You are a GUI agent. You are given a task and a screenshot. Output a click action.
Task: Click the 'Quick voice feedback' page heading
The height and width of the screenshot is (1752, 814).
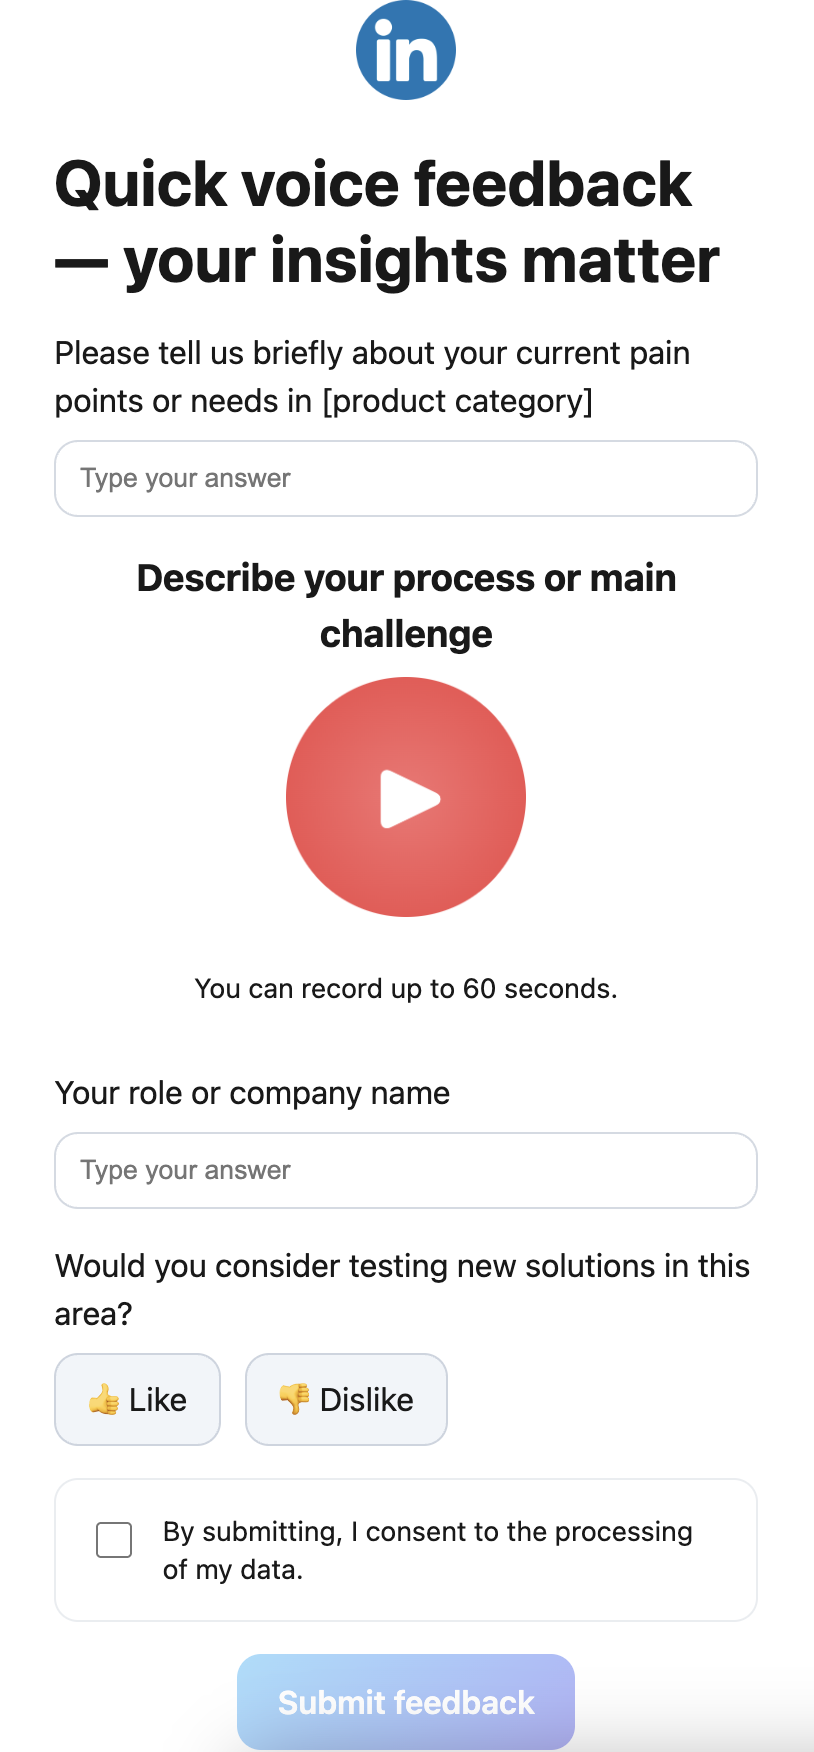373,185
